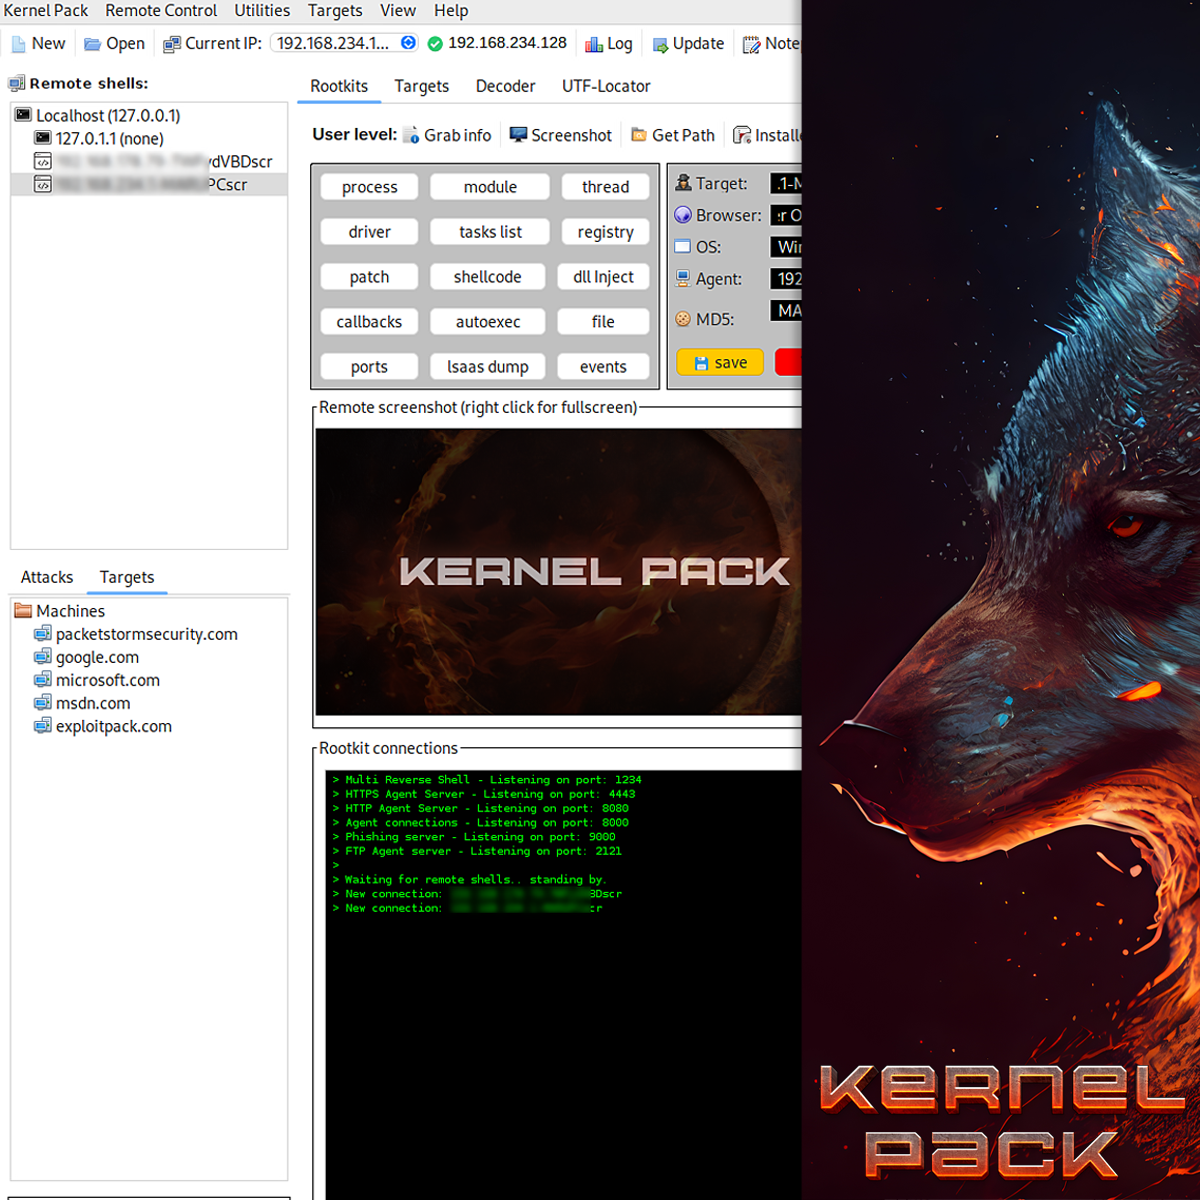The image size is (1200, 1200).
Task: Click the Kernel Pack remote screenshot preview
Action: [x=558, y=571]
